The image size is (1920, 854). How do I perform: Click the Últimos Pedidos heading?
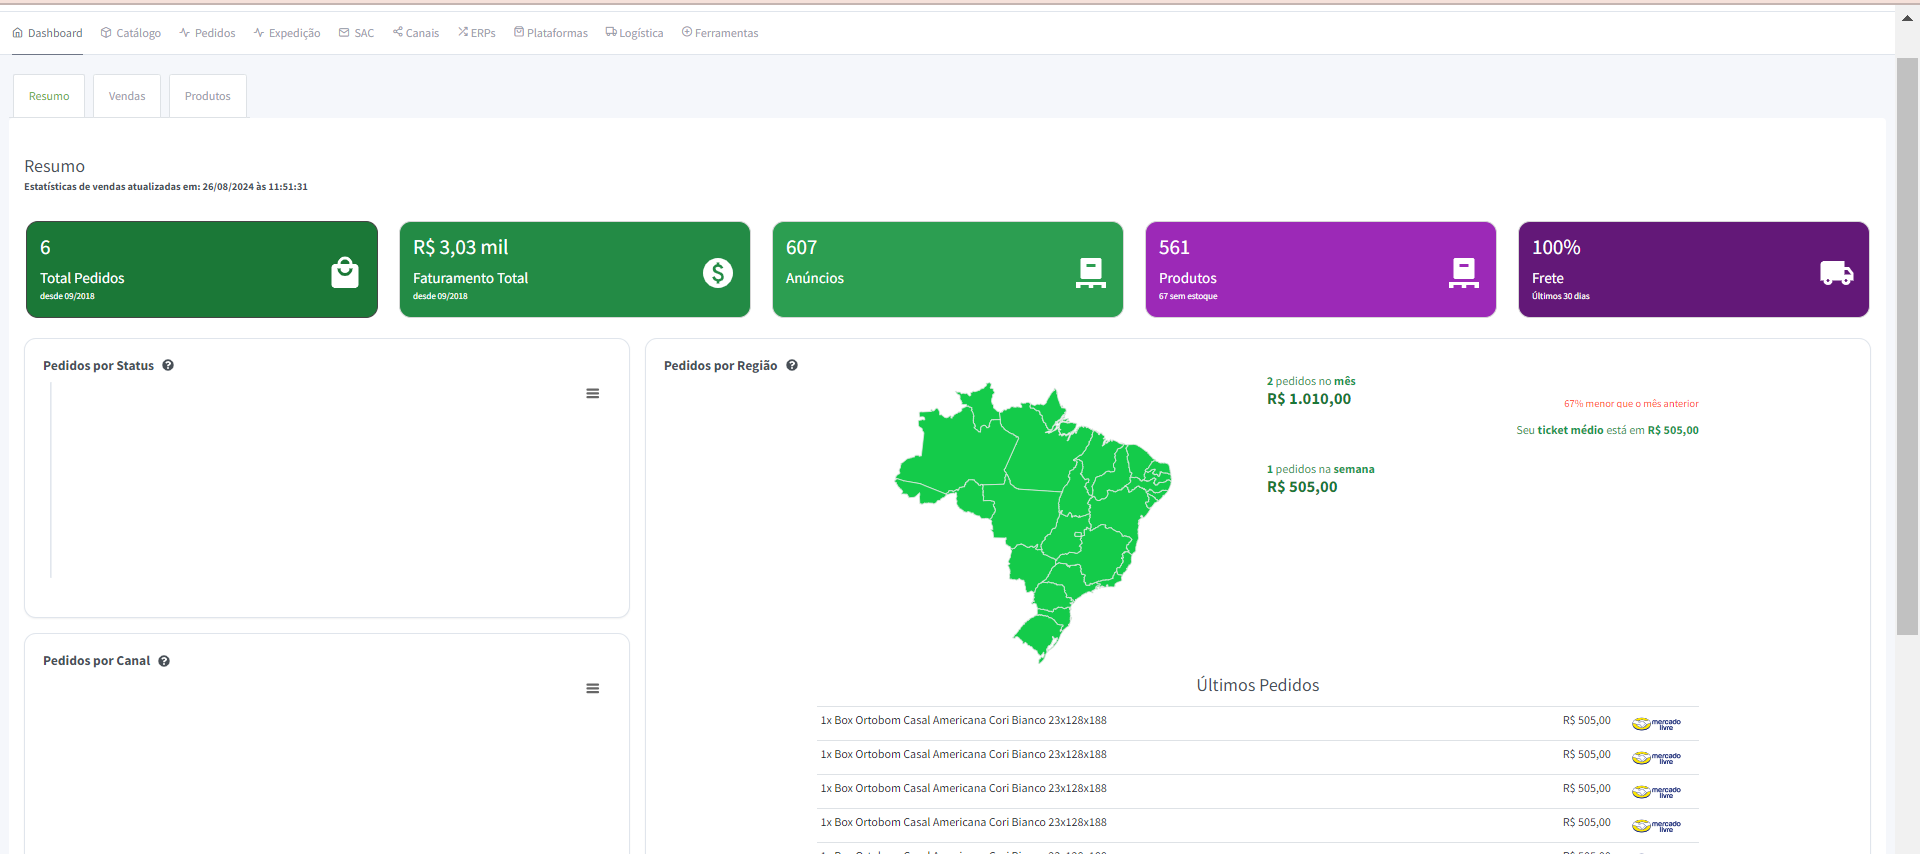point(1258,685)
